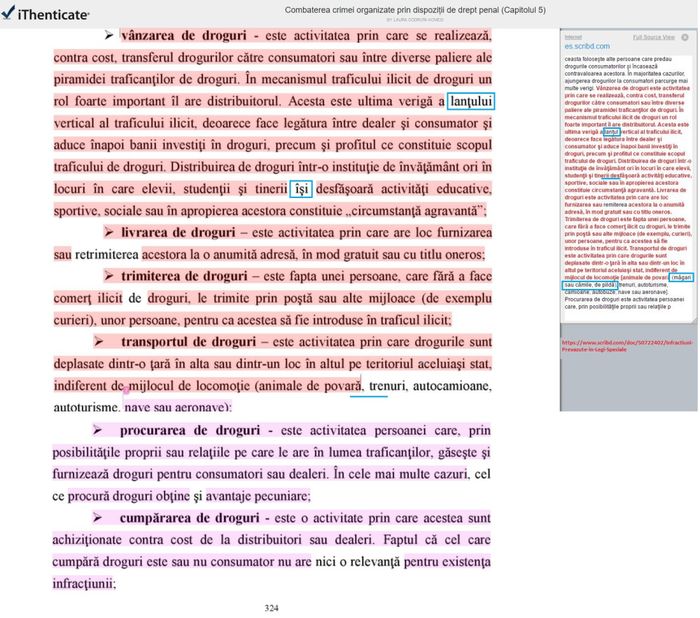
Task: Click the arrow bullet before trimiterea de droguri
Action: click(x=109, y=276)
